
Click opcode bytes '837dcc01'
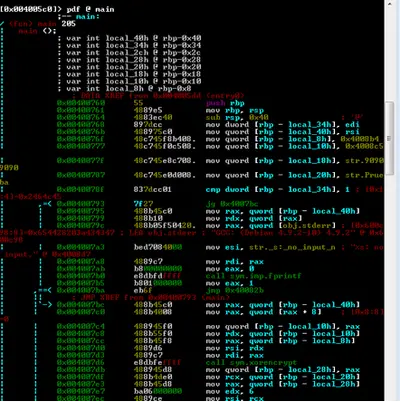(153, 189)
